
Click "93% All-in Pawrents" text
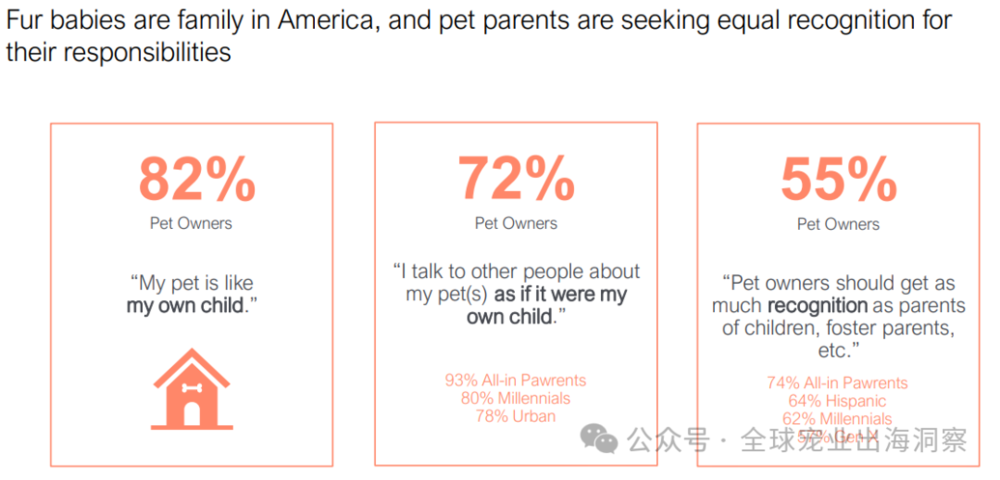(516, 380)
